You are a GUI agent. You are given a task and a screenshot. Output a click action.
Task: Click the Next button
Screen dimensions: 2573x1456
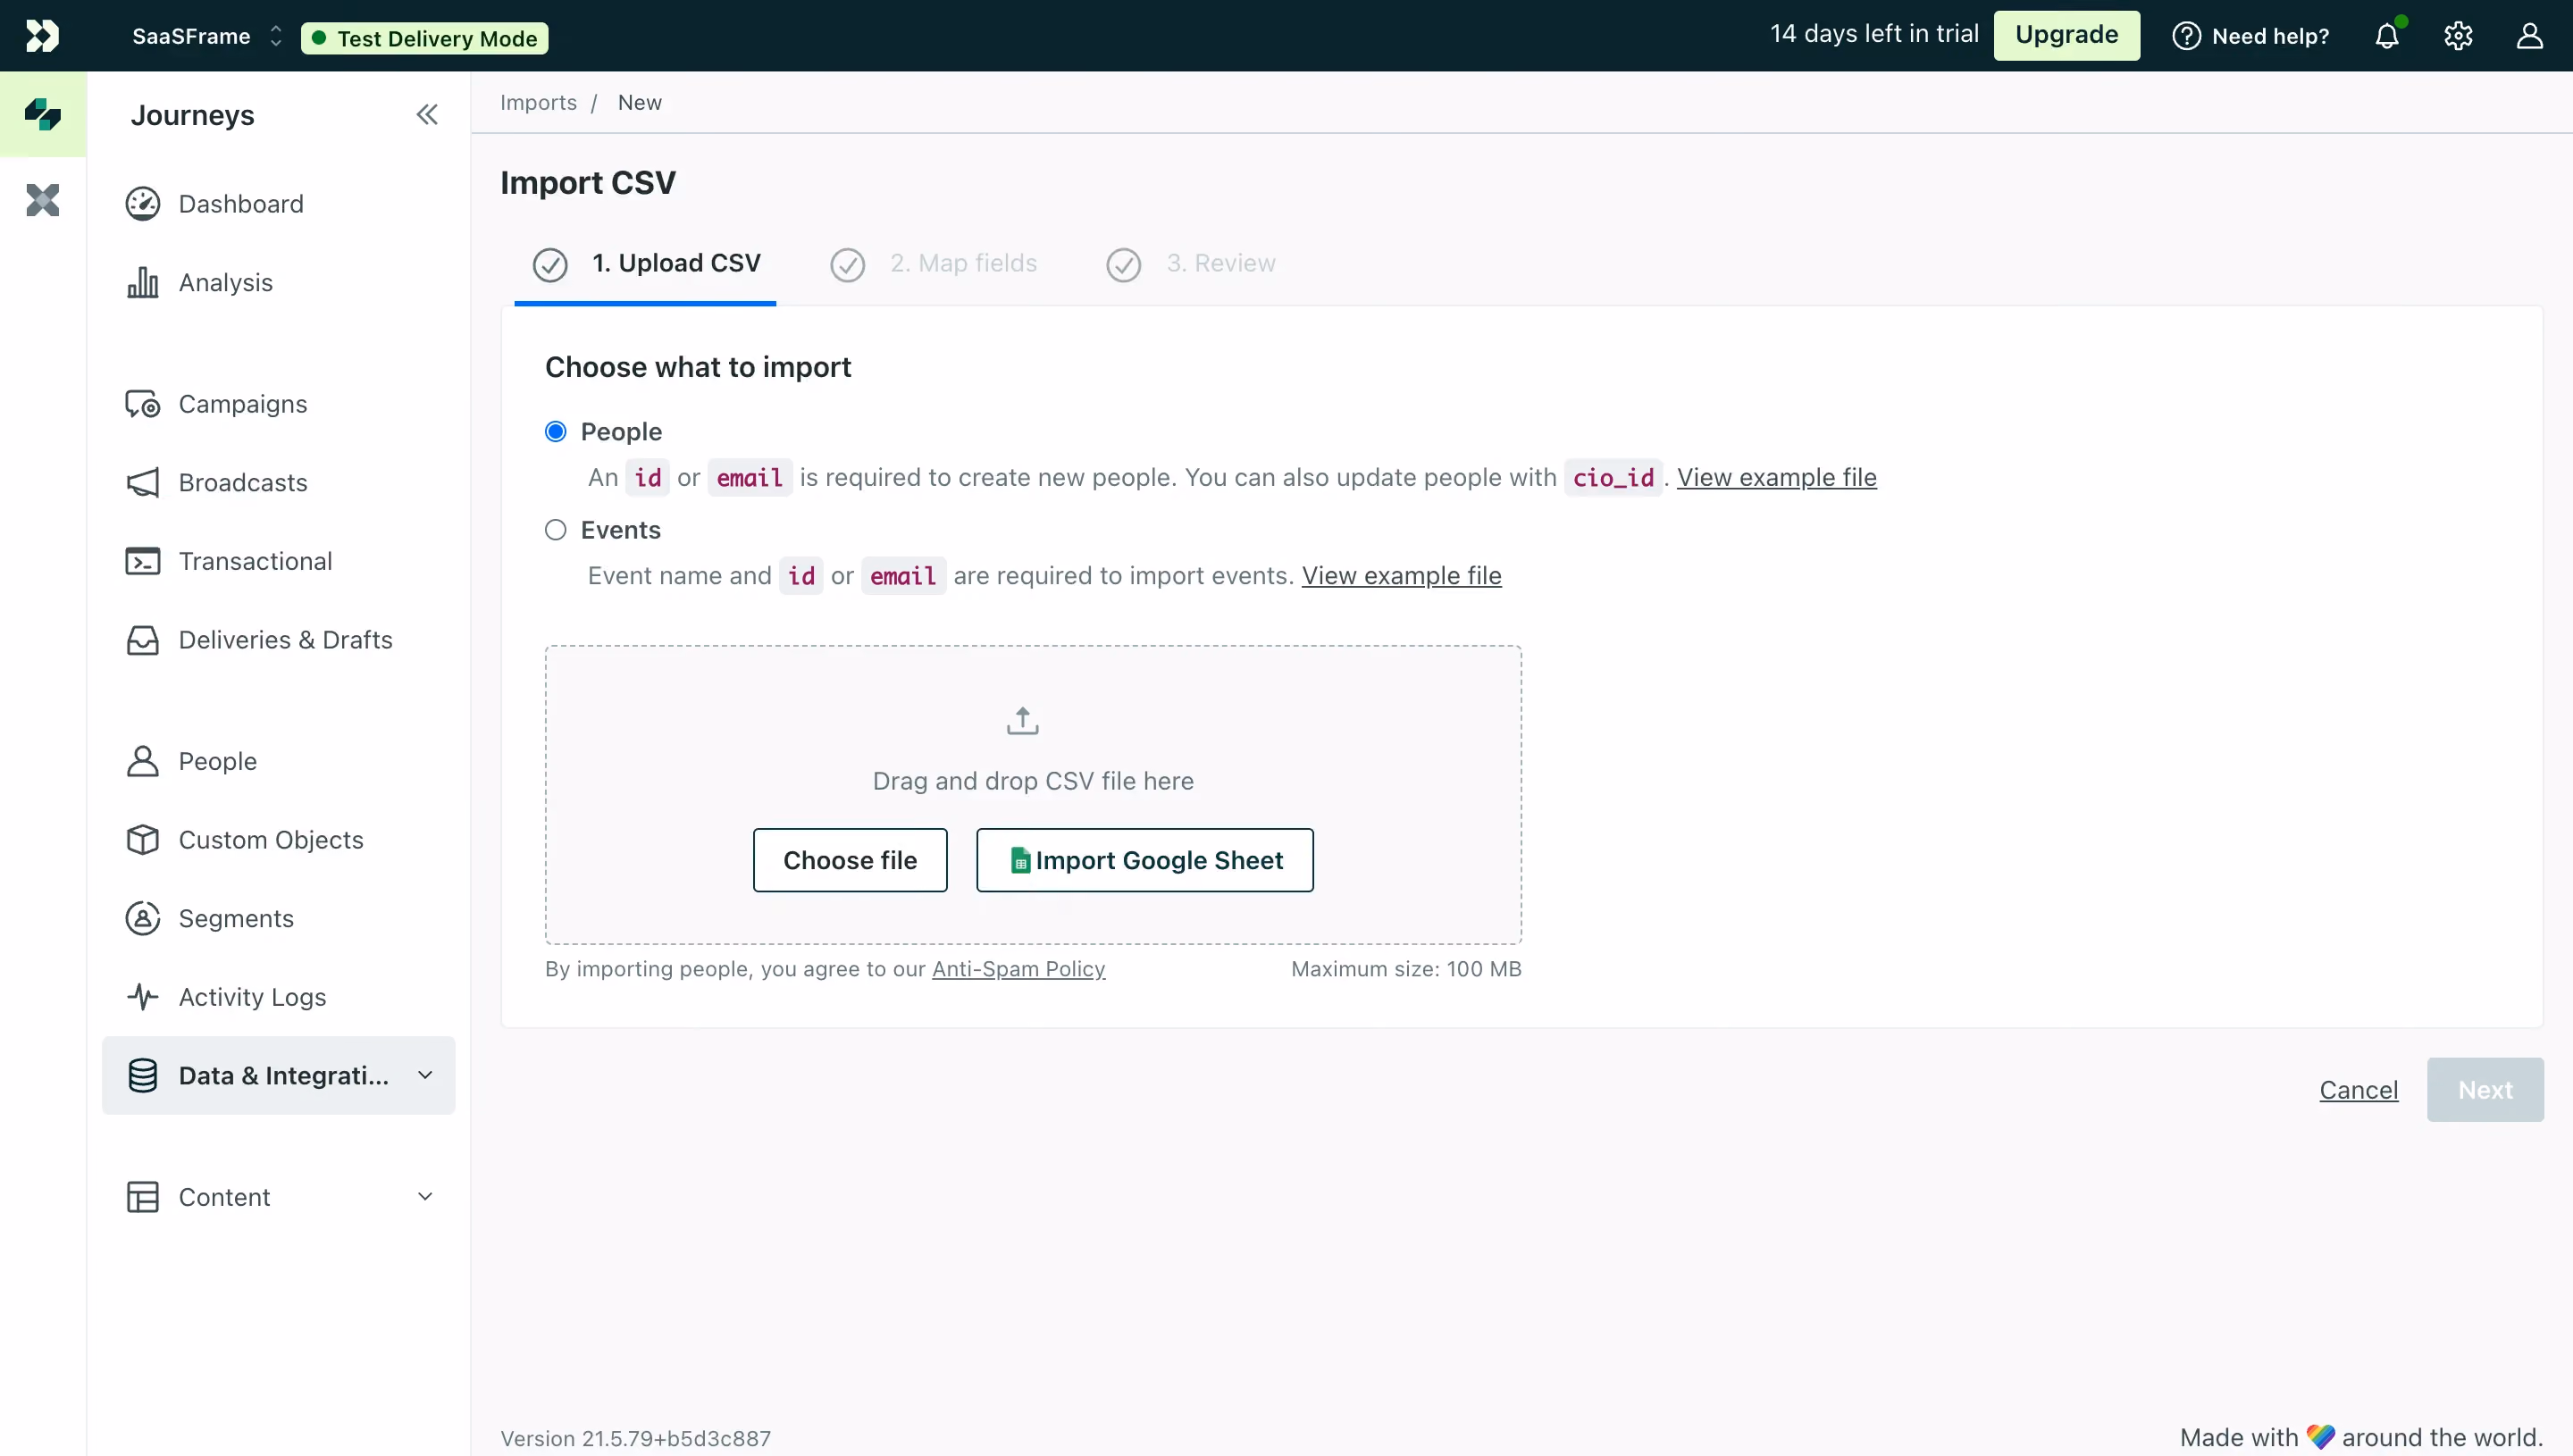[2485, 1090]
